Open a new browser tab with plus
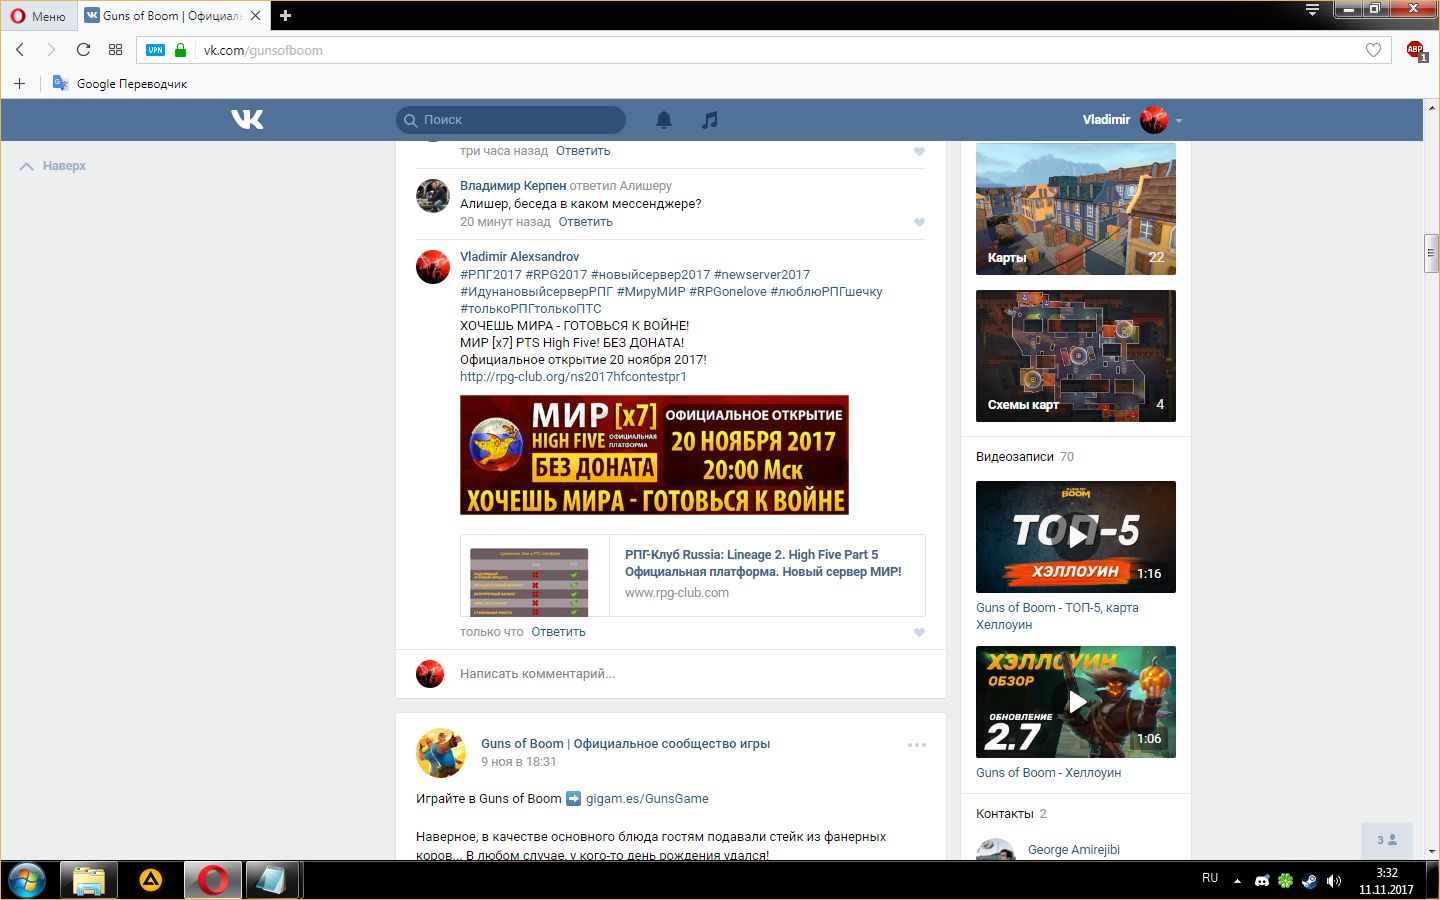1440x900 pixels. point(285,16)
